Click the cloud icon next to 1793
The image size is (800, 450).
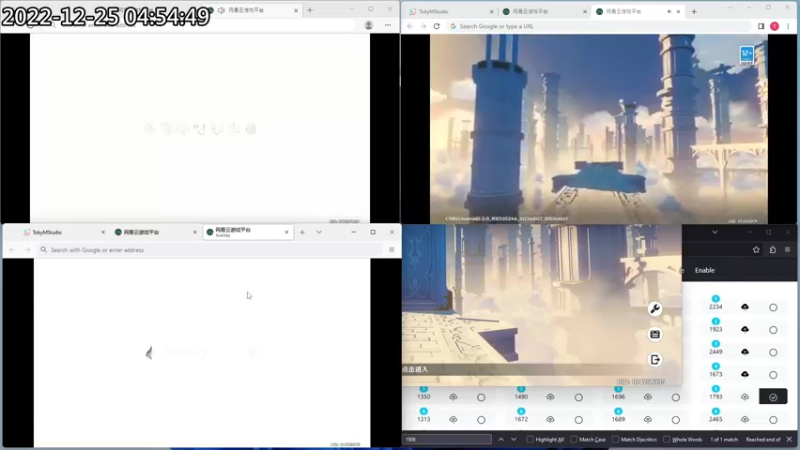coord(745,396)
